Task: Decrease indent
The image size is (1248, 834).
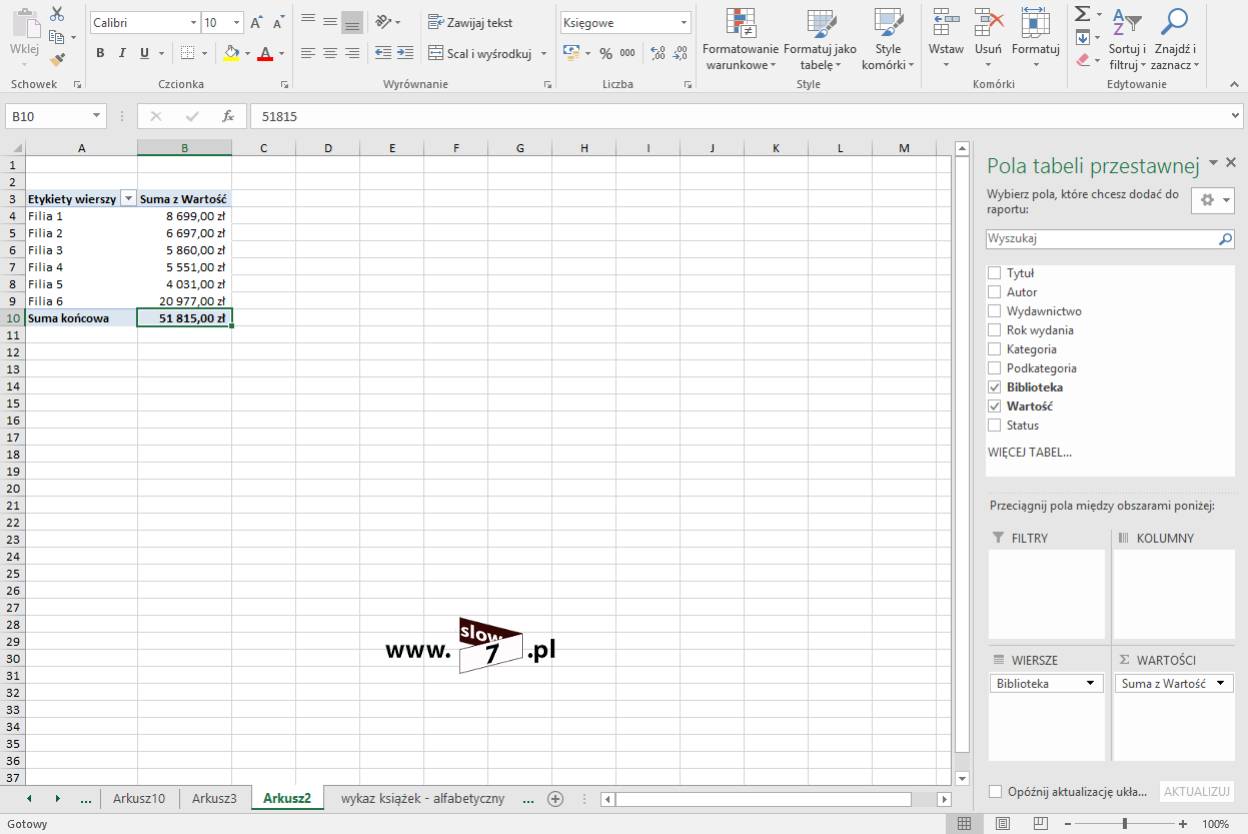Action: click(383, 53)
